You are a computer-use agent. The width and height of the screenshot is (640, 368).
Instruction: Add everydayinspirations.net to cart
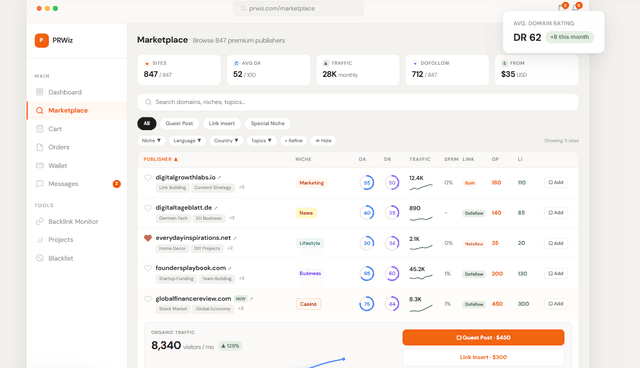(x=556, y=243)
